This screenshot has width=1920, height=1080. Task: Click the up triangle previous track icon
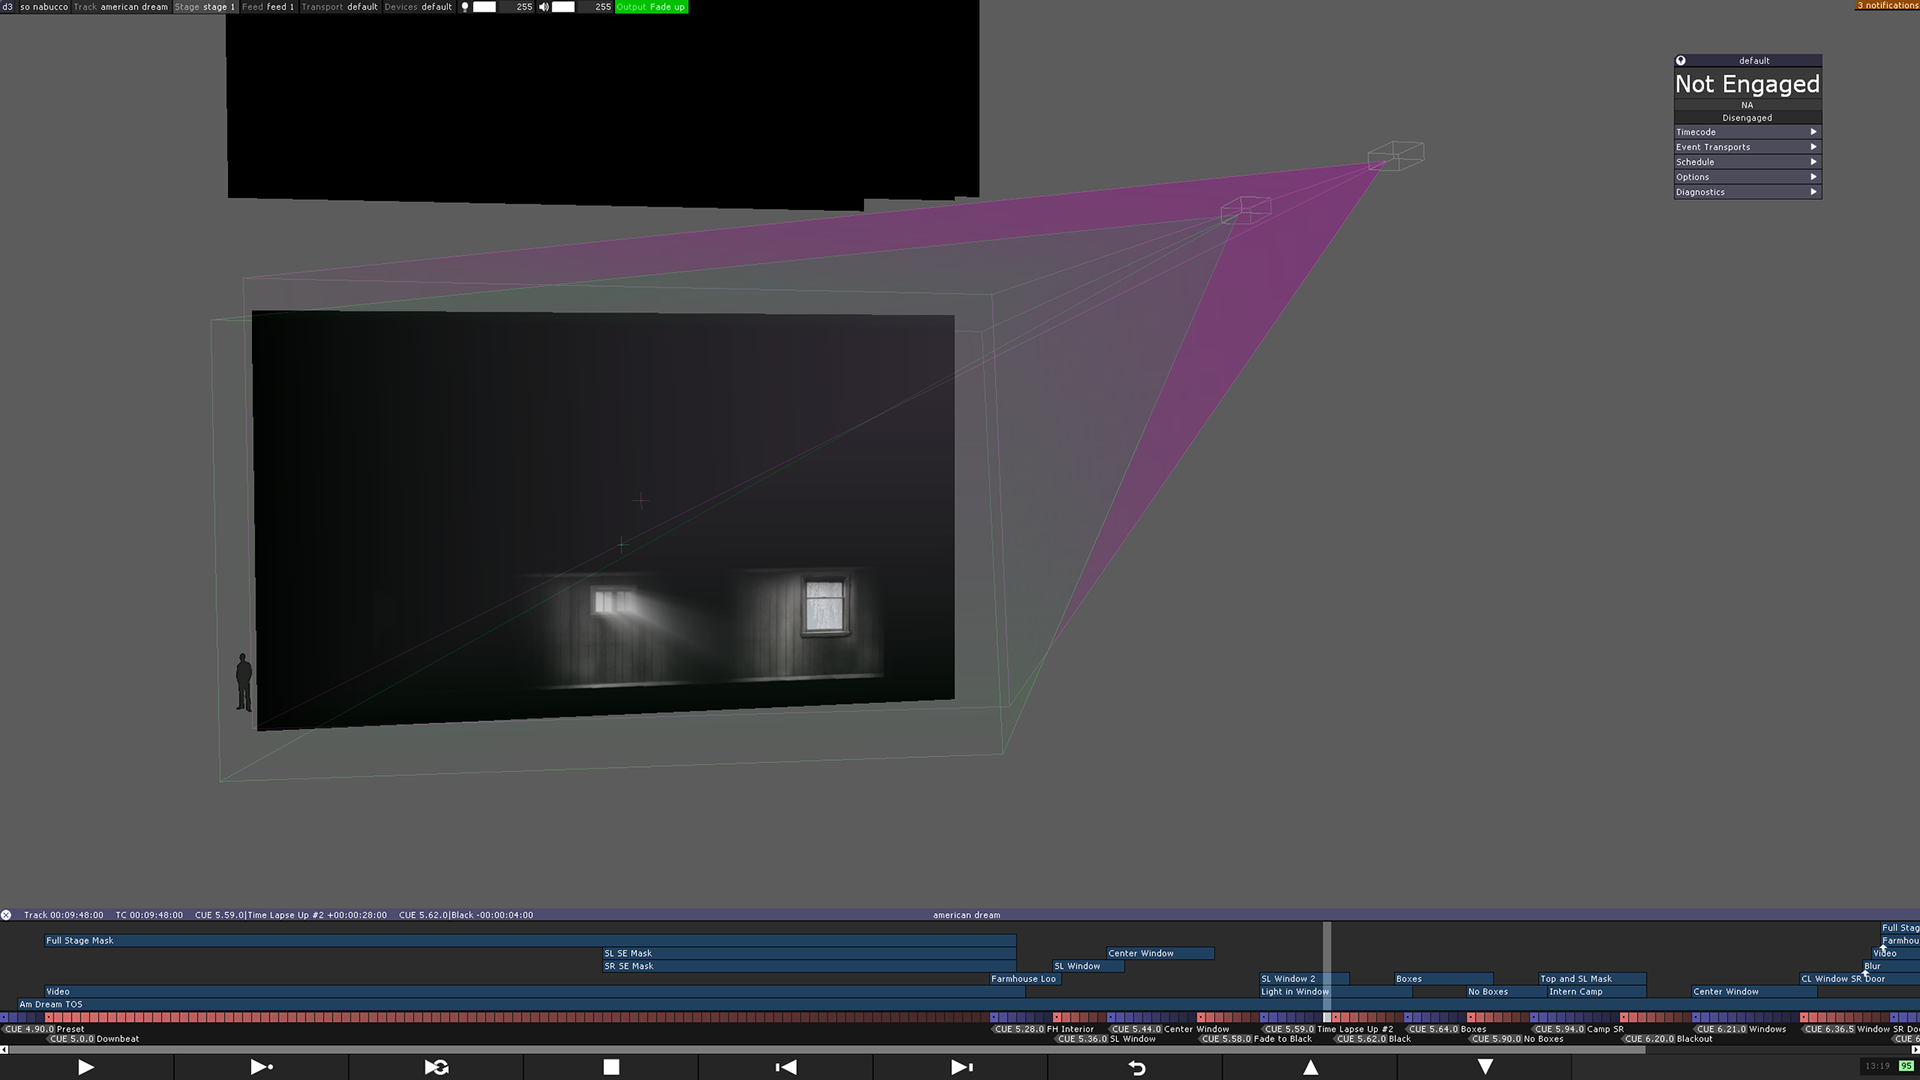[1310, 1067]
